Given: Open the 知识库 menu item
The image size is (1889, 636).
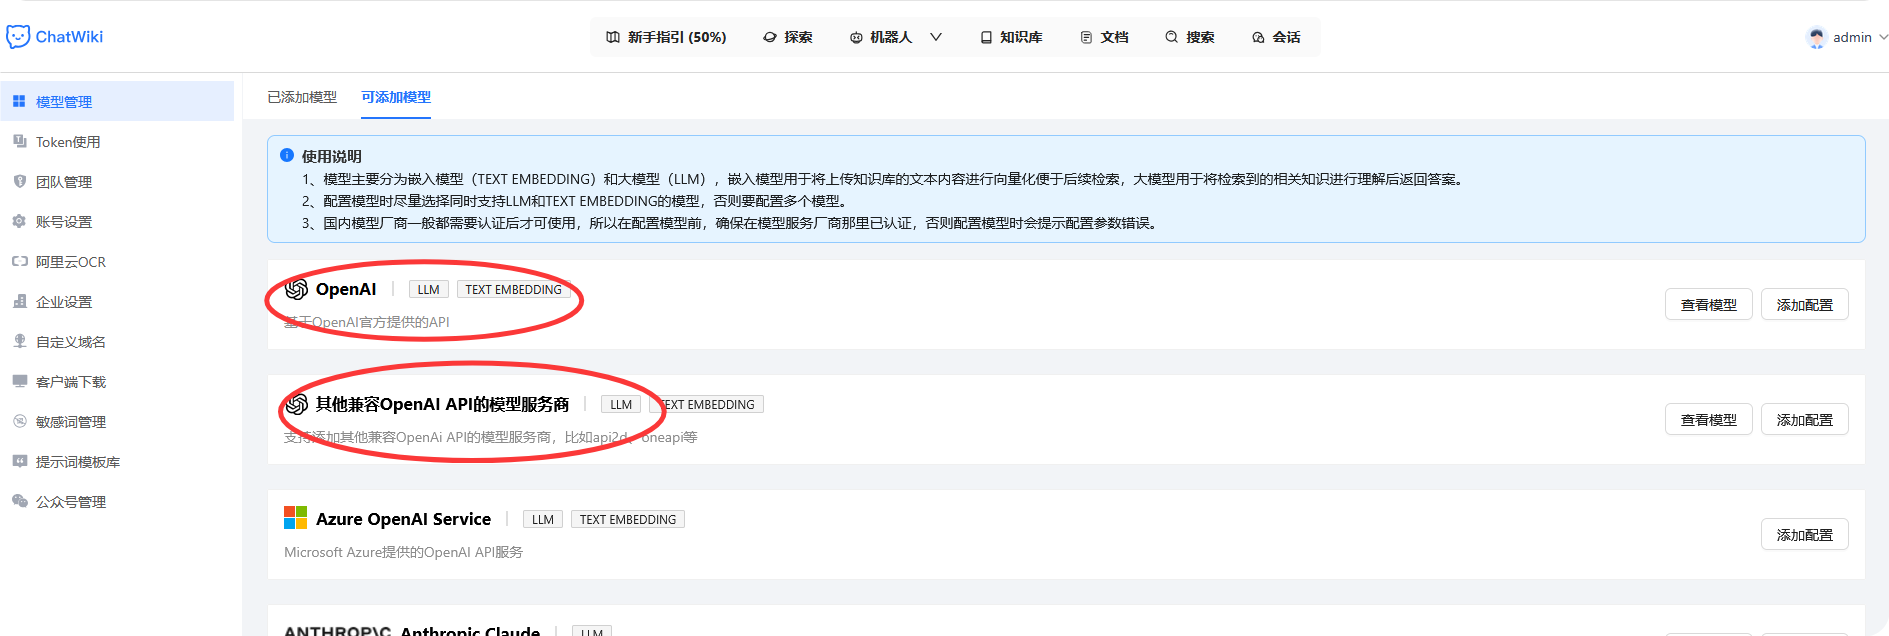Looking at the screenshot, I should coord(1011,37).
